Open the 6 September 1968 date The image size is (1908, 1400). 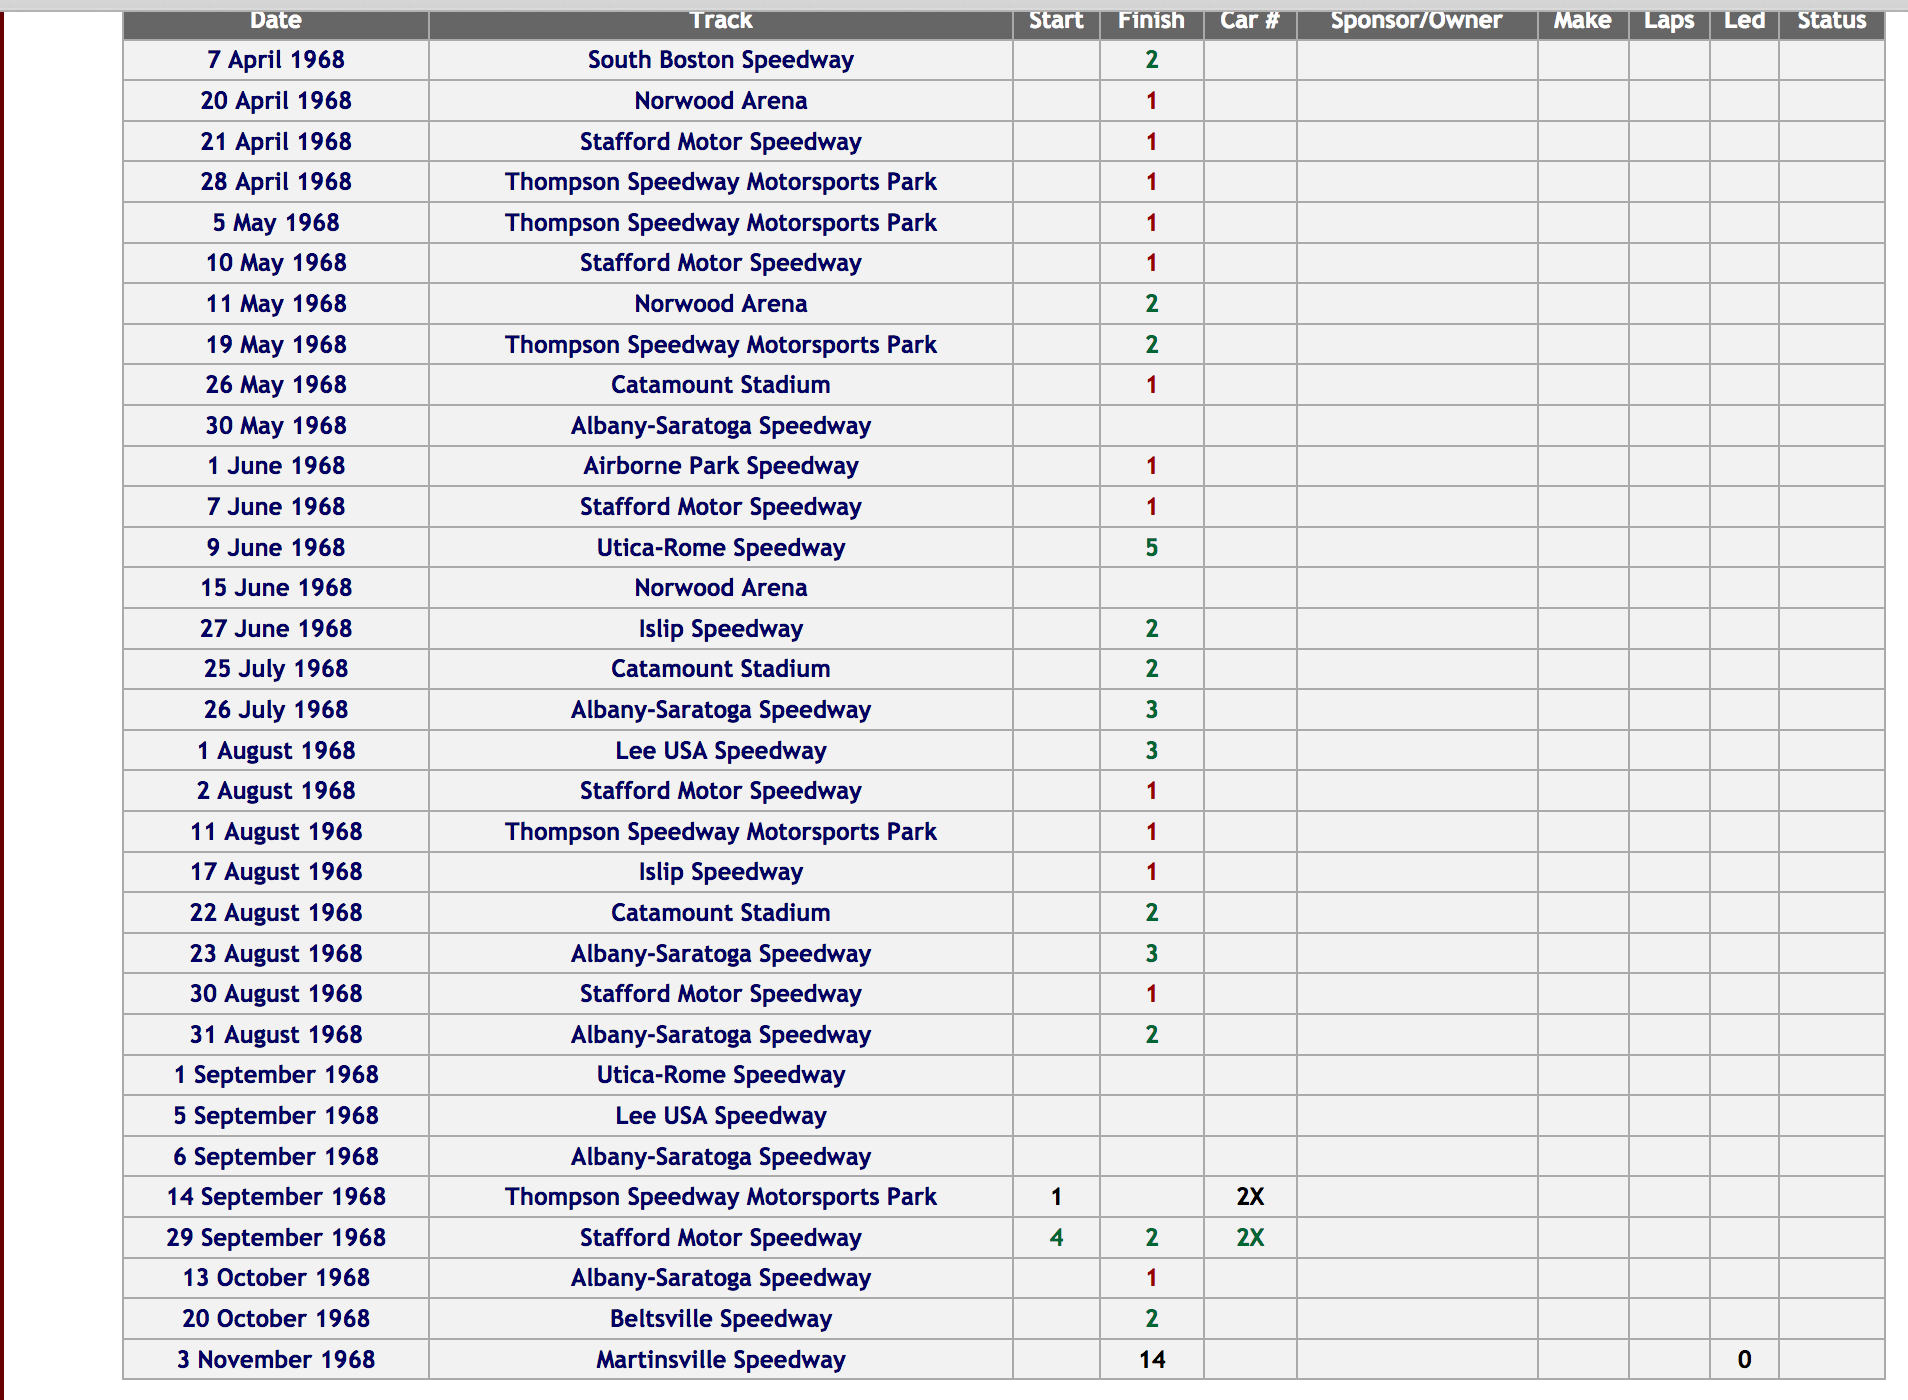point(276,1157)
